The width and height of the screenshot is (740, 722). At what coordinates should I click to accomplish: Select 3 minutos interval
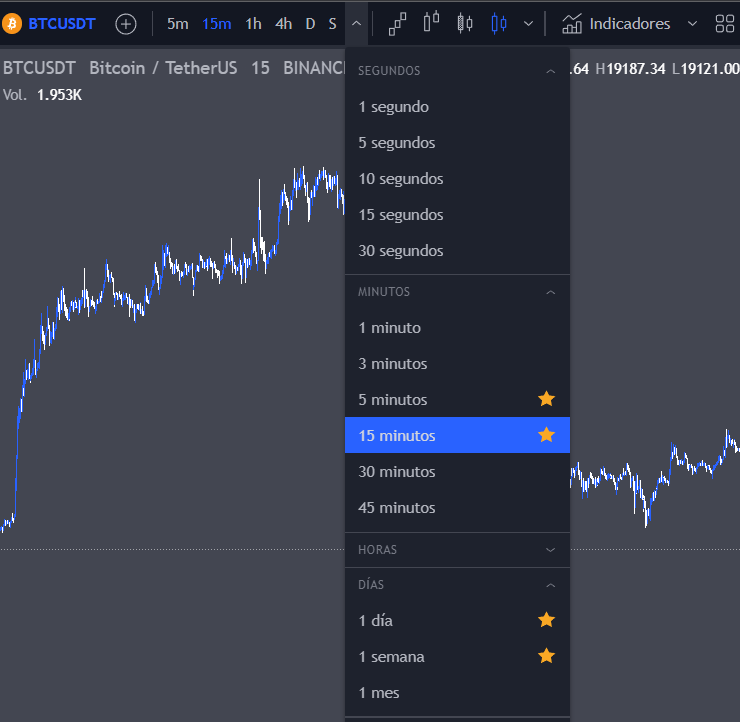457,364
